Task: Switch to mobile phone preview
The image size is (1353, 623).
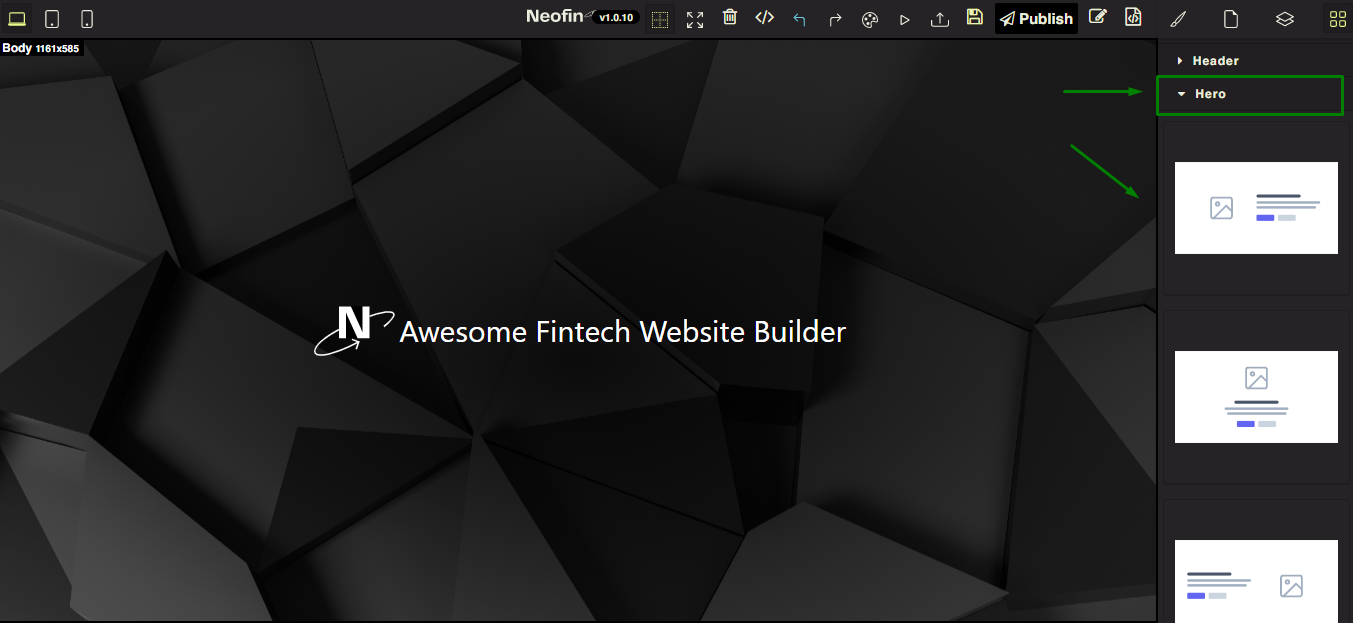Action: coord(87,19)
